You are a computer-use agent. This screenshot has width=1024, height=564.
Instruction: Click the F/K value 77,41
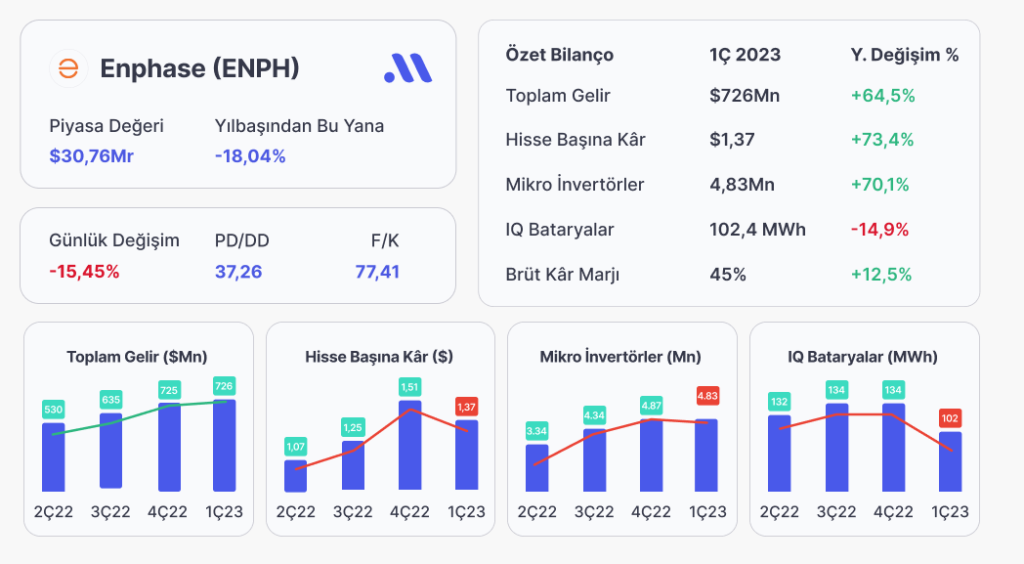tap(377, 272)
